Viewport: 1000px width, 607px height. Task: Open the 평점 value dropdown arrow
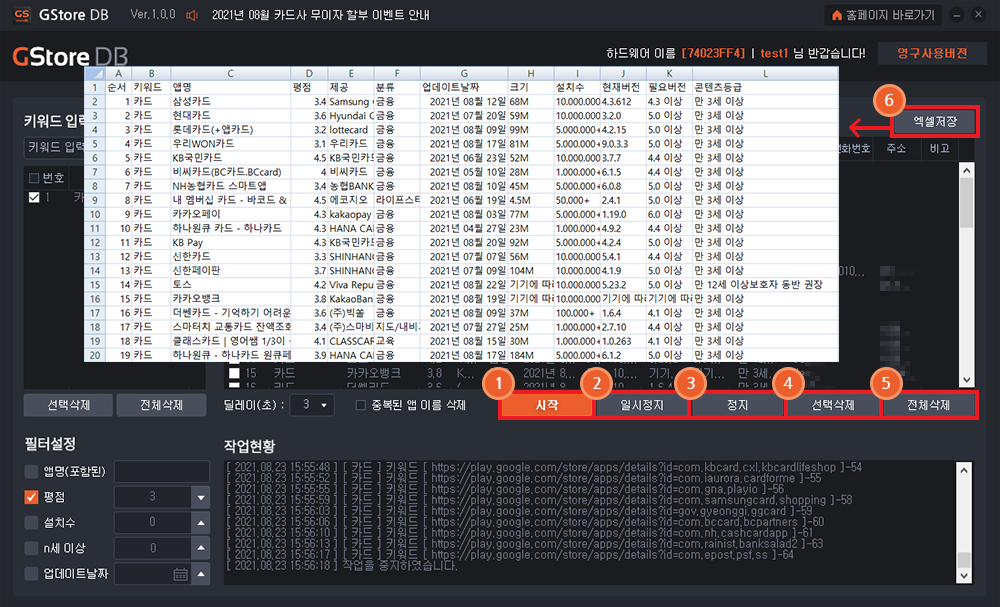click(x=201, y=497)
